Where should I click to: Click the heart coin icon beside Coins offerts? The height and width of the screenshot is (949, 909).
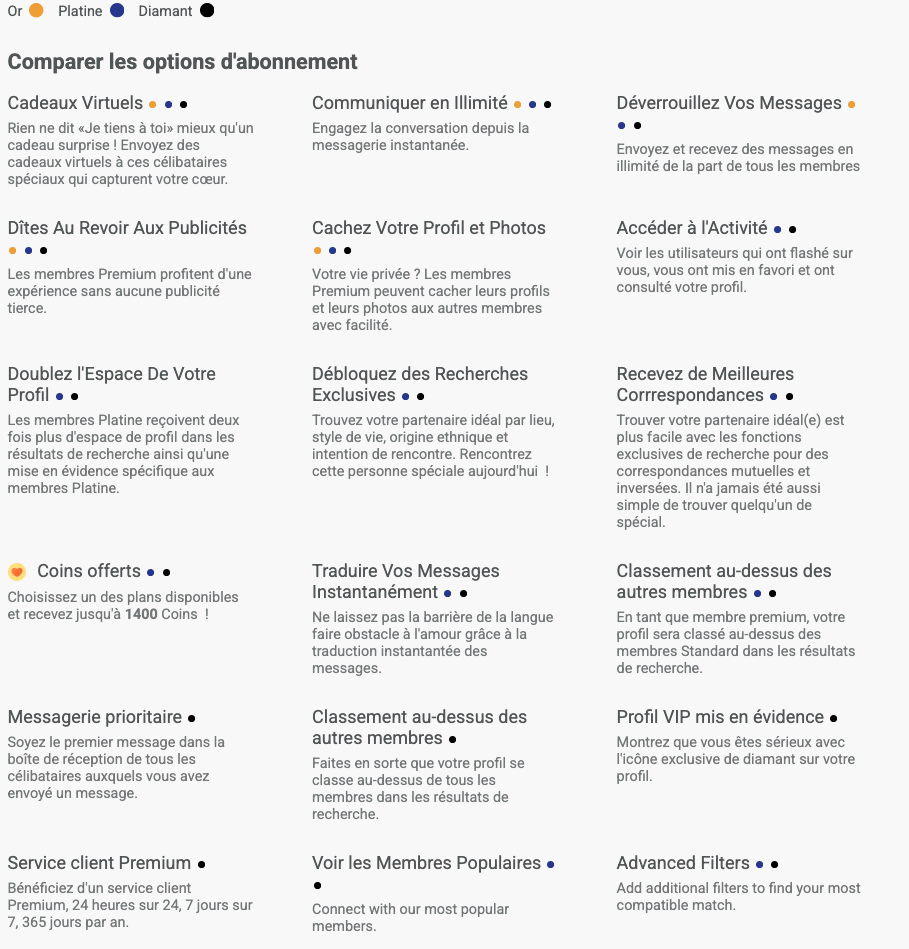click(x=17, y=572)
